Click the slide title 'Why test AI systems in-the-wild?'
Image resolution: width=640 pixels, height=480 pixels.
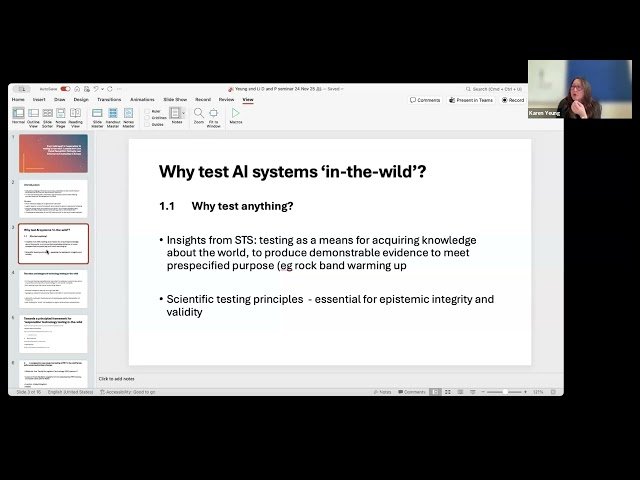[x=292, y=171]
